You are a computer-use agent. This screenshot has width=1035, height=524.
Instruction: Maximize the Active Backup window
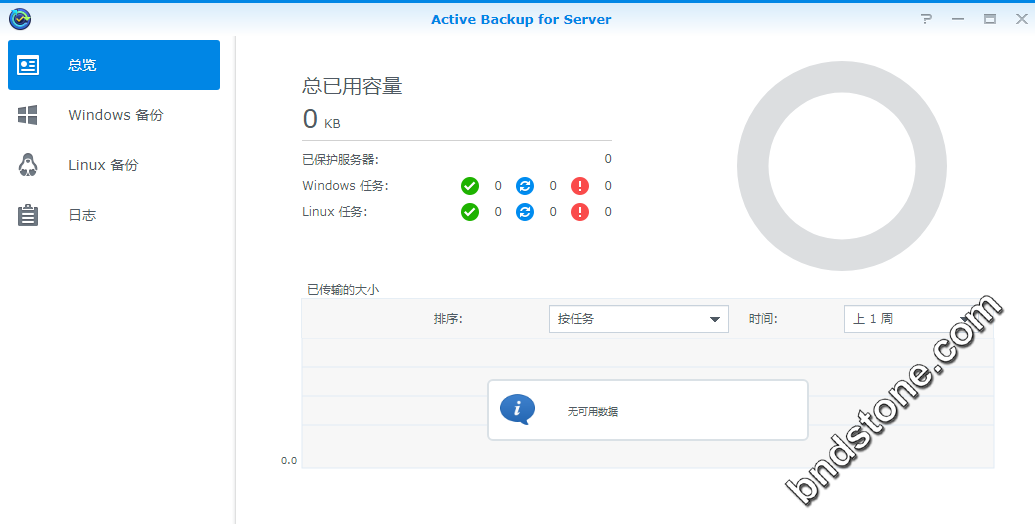click(990, 19)
